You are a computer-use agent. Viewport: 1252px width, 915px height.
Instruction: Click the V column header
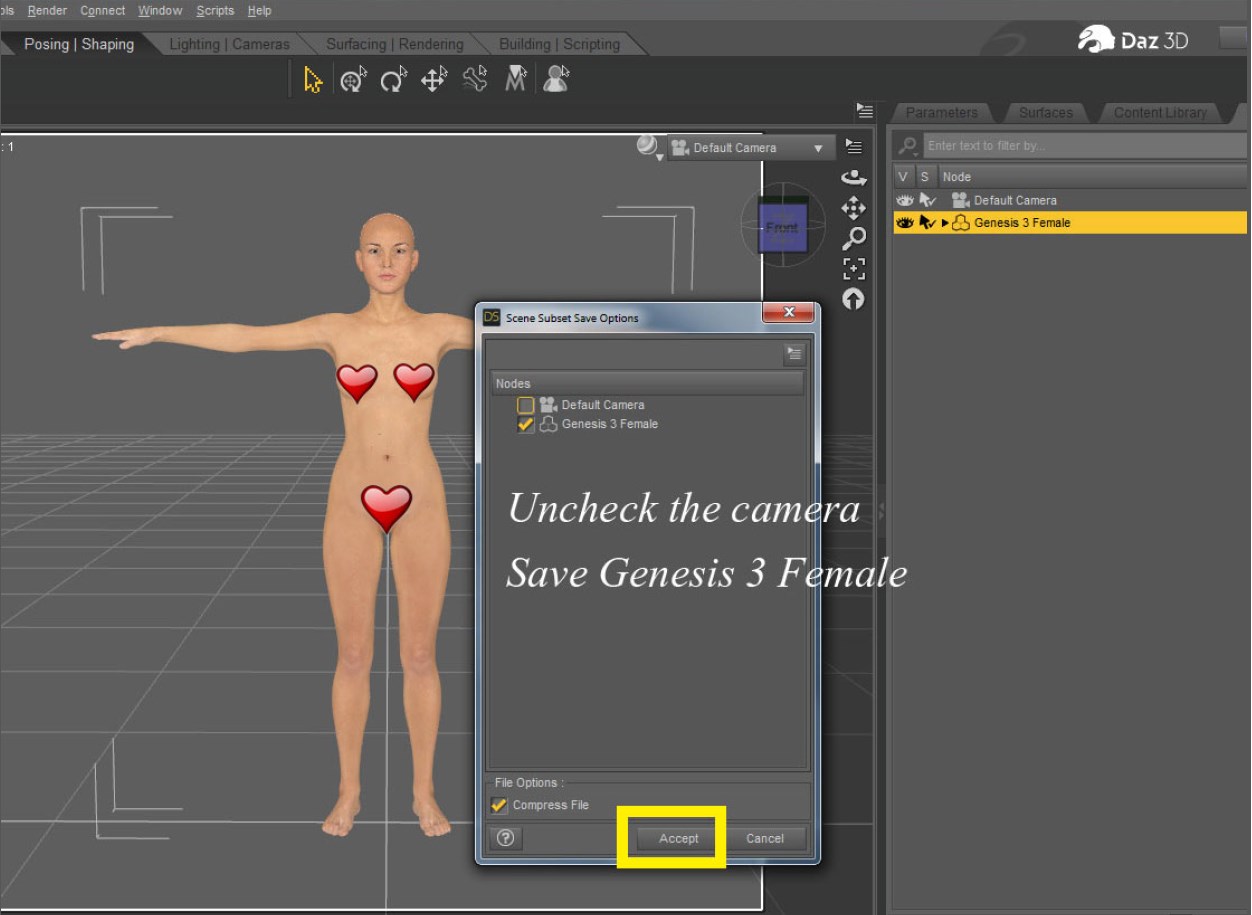904,177
